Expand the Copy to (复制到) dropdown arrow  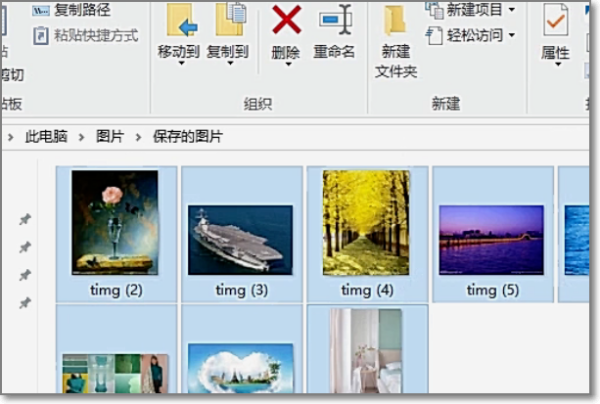click(x=230, y=63)
